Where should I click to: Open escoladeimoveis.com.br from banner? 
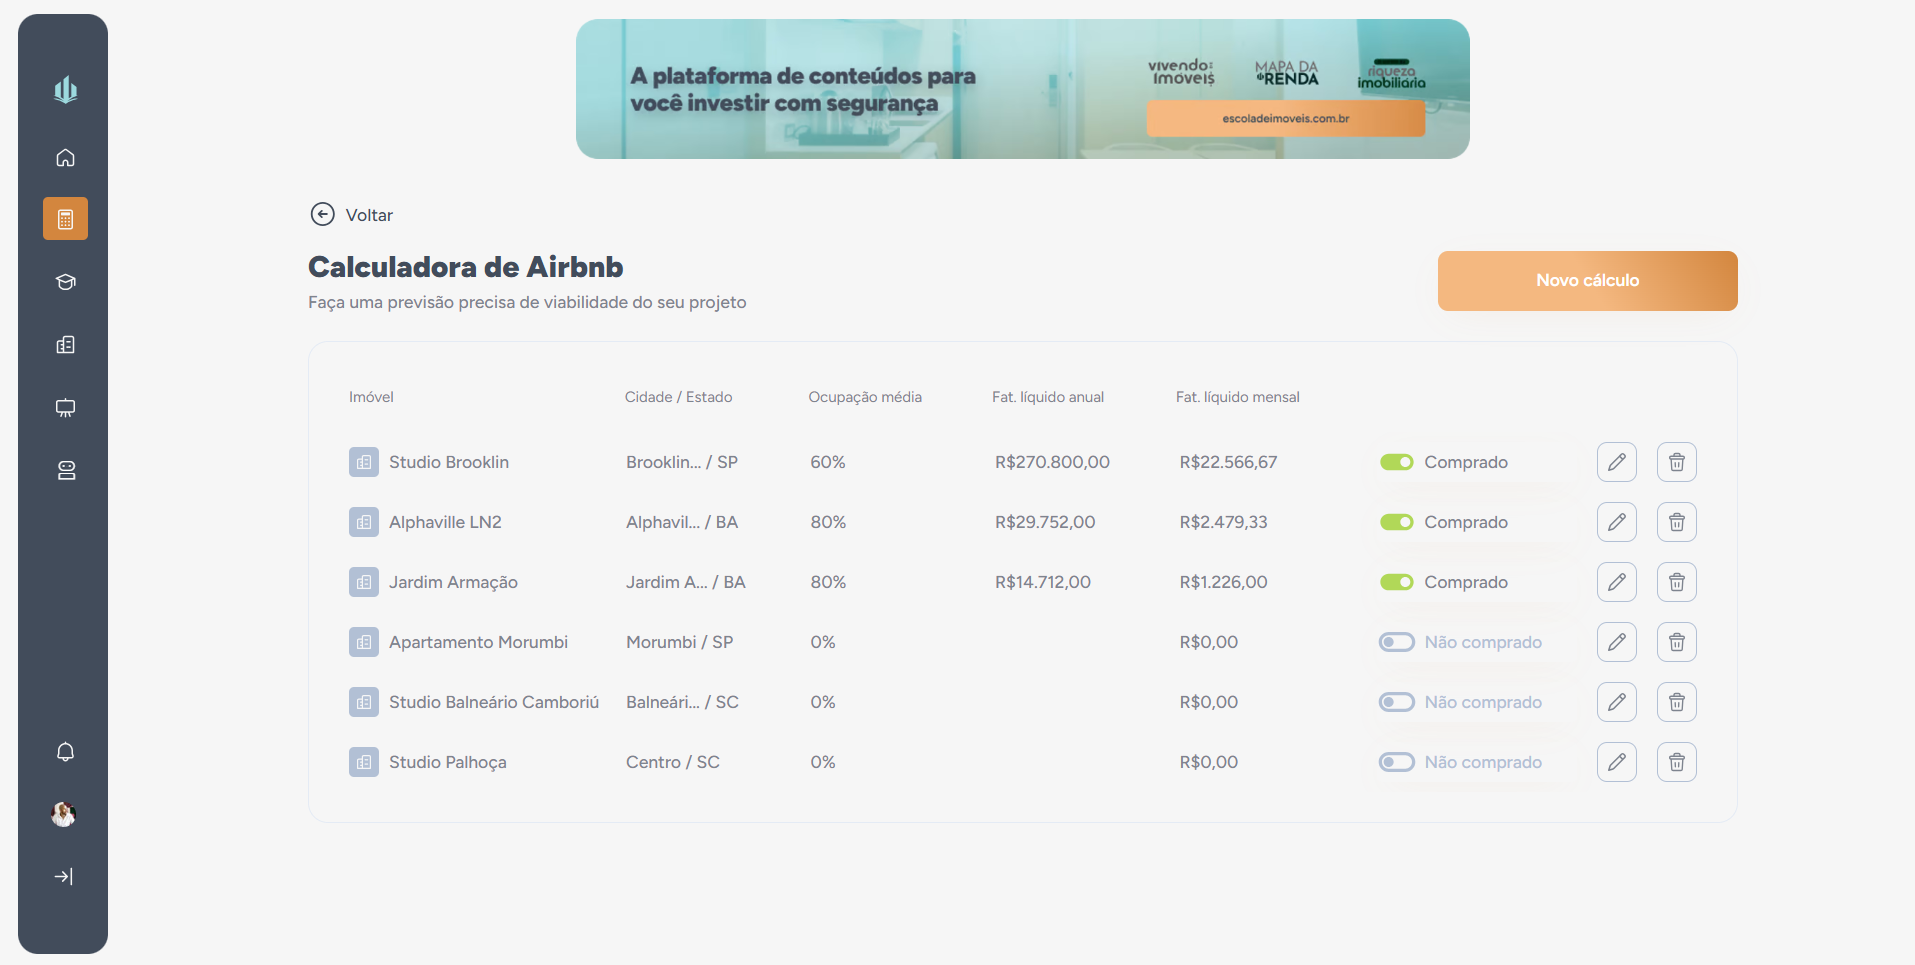coord(1286,118)
